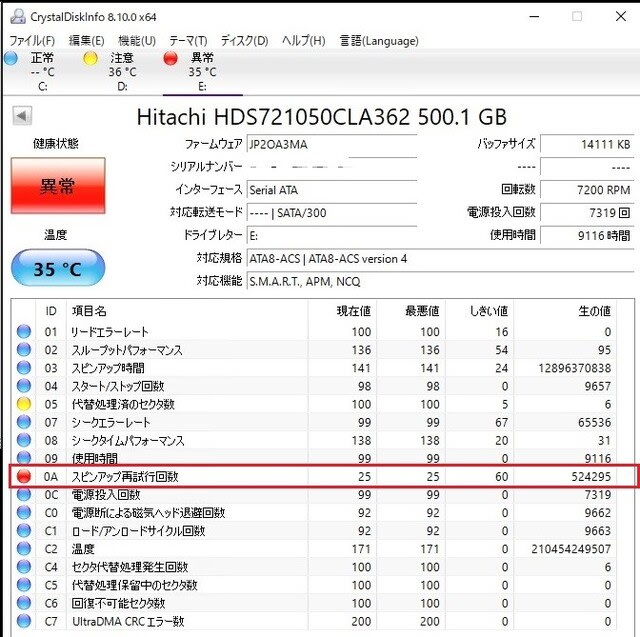Click the blue status icon for ID C1

click(24, 530)
